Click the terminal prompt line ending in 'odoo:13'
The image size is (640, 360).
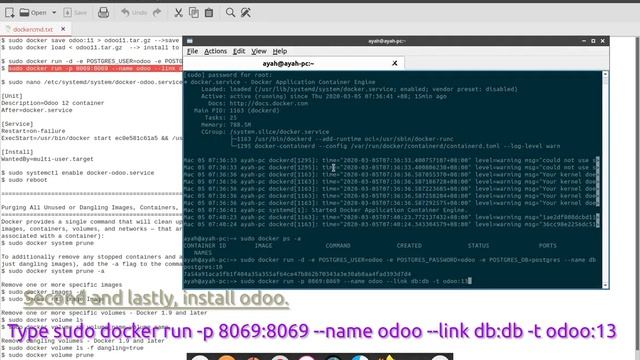coord(327,281)
